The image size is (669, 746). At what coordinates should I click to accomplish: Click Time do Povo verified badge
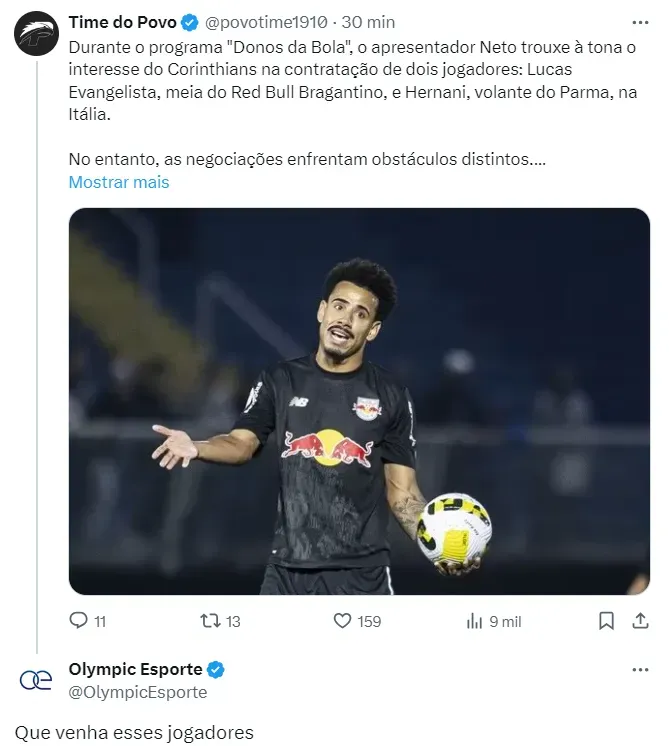tap(189, 22)
